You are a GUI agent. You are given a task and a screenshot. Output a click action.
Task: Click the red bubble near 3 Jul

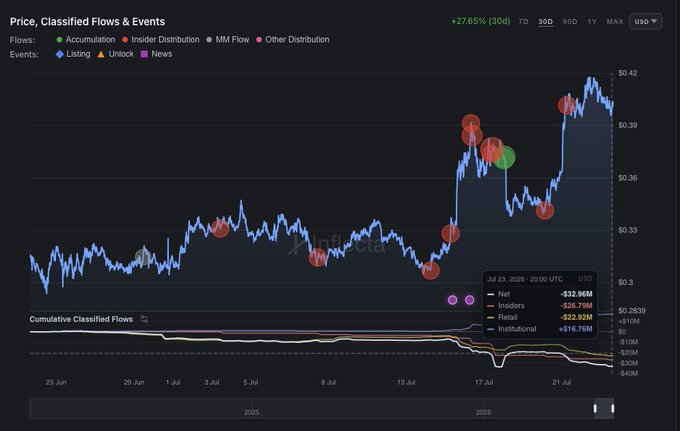(x=220, y=229)
